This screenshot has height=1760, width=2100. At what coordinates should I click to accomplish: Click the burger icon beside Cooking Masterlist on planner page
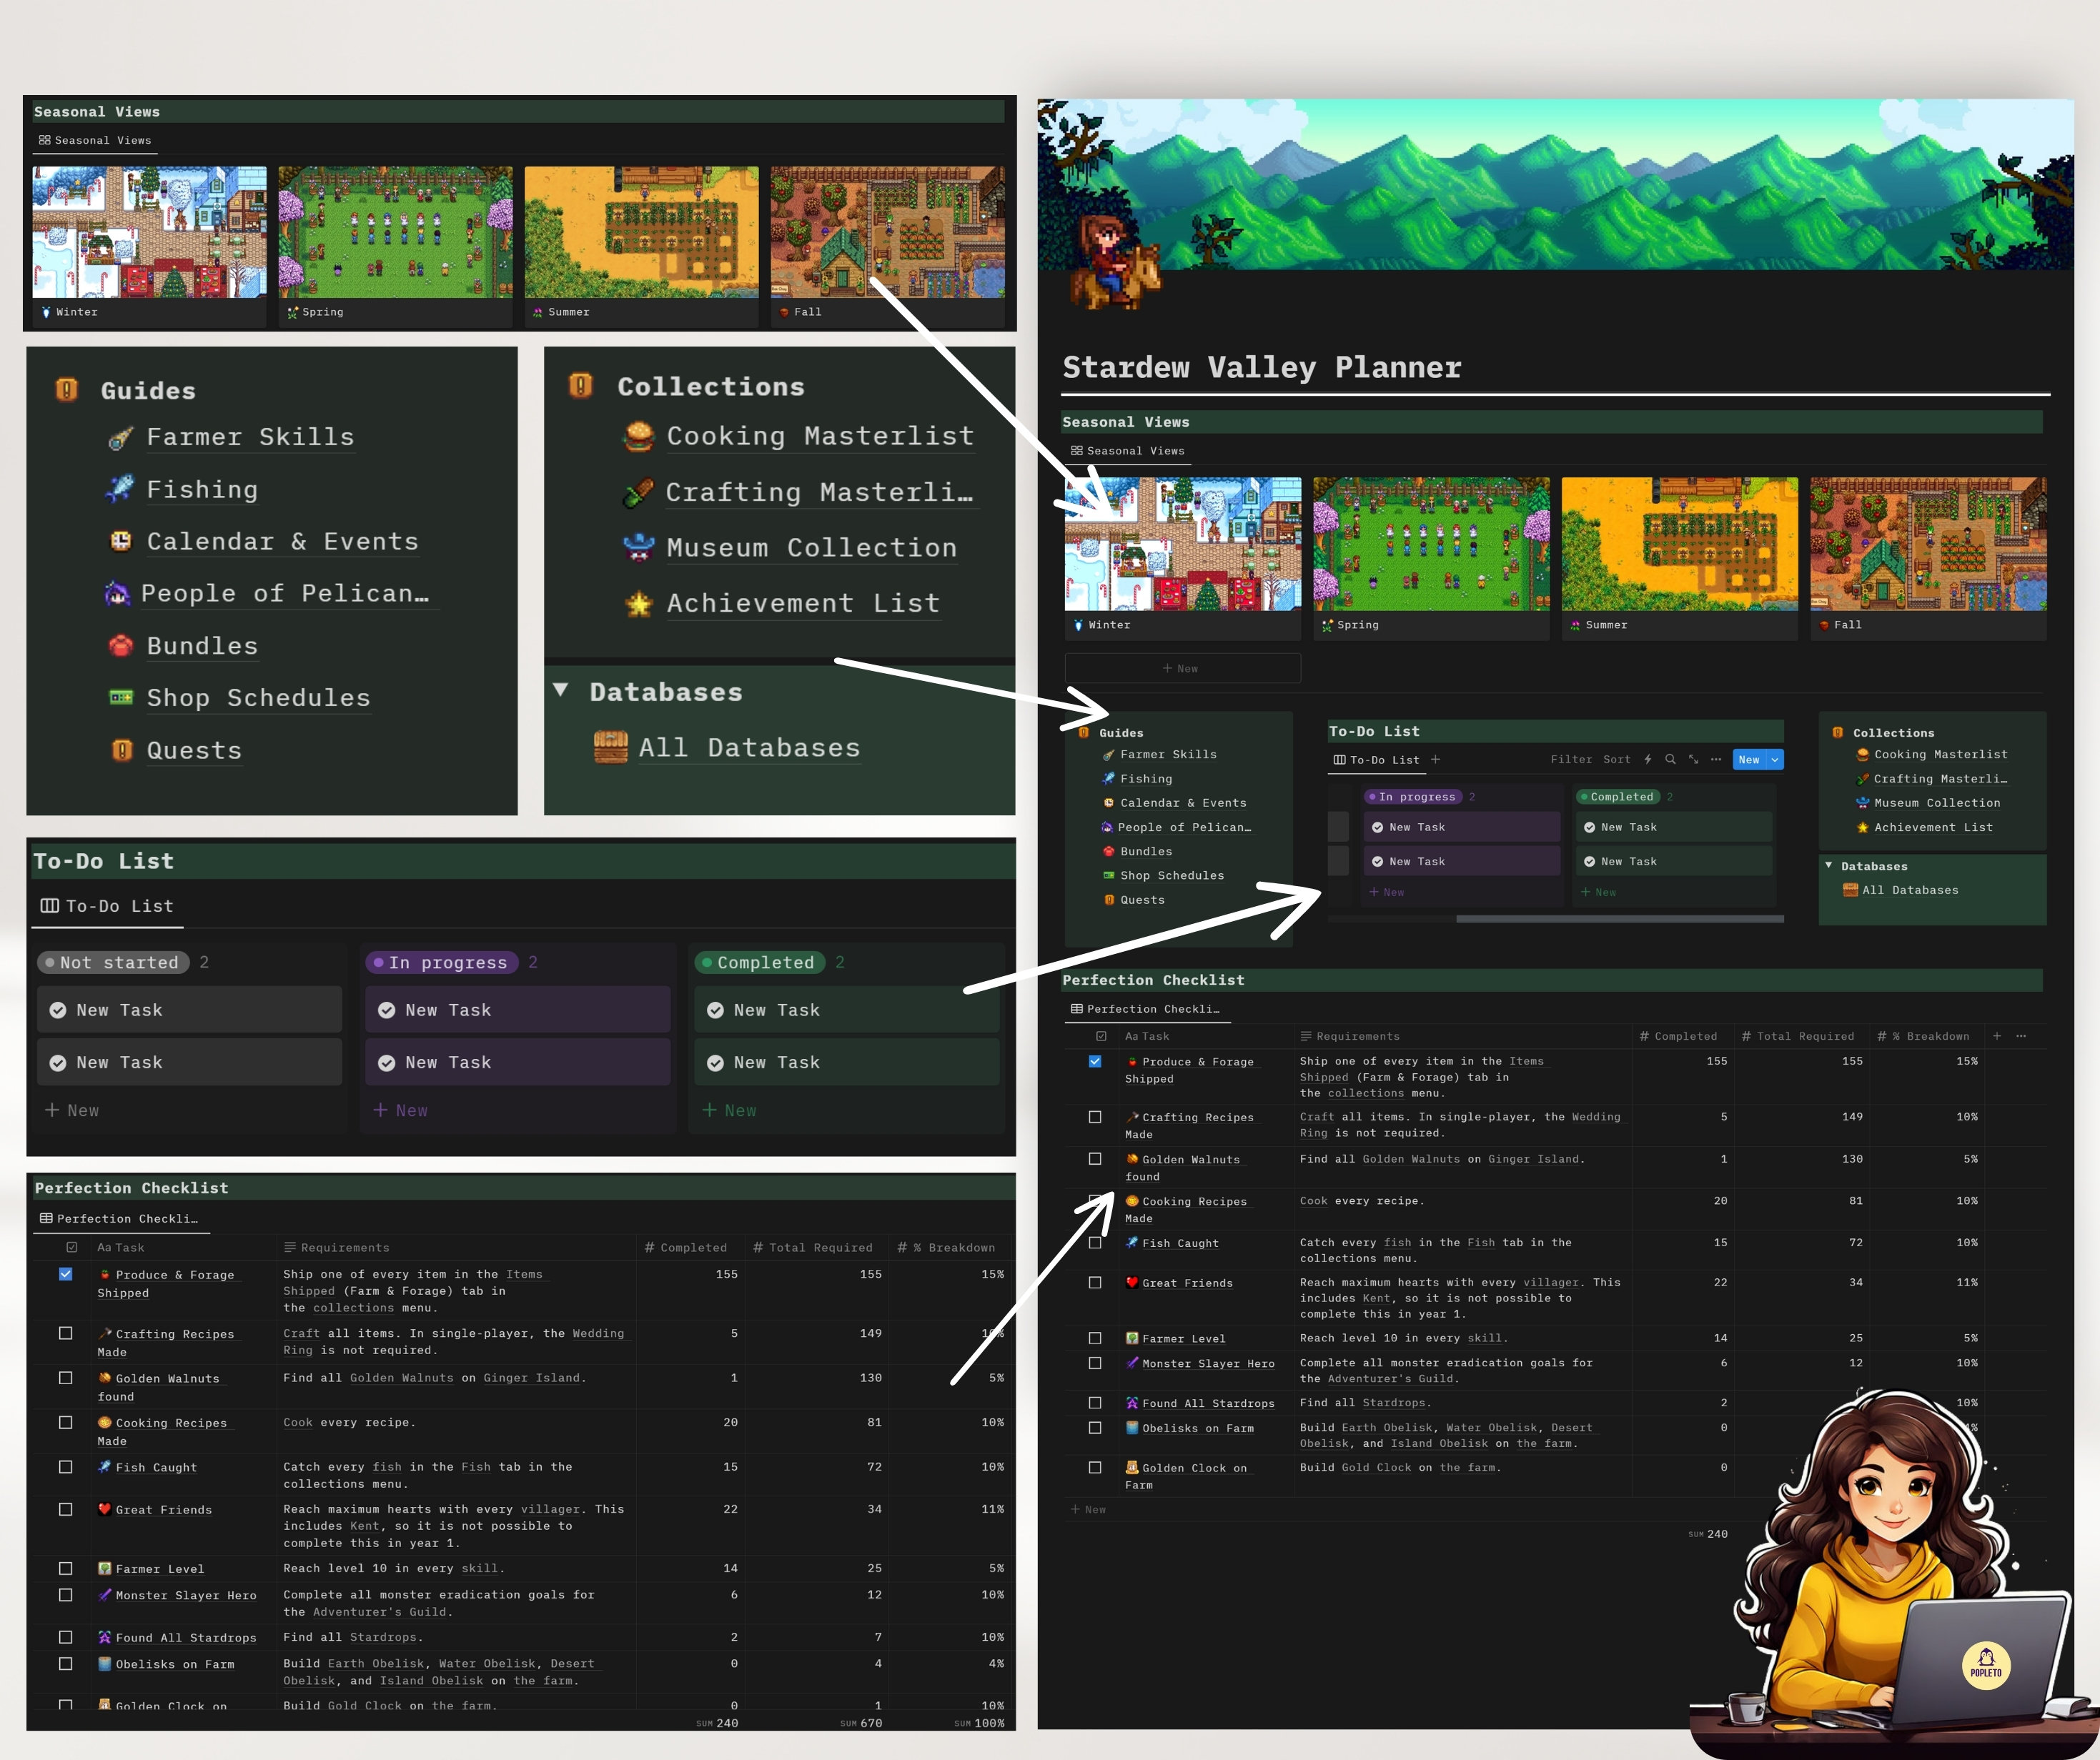1863,755
